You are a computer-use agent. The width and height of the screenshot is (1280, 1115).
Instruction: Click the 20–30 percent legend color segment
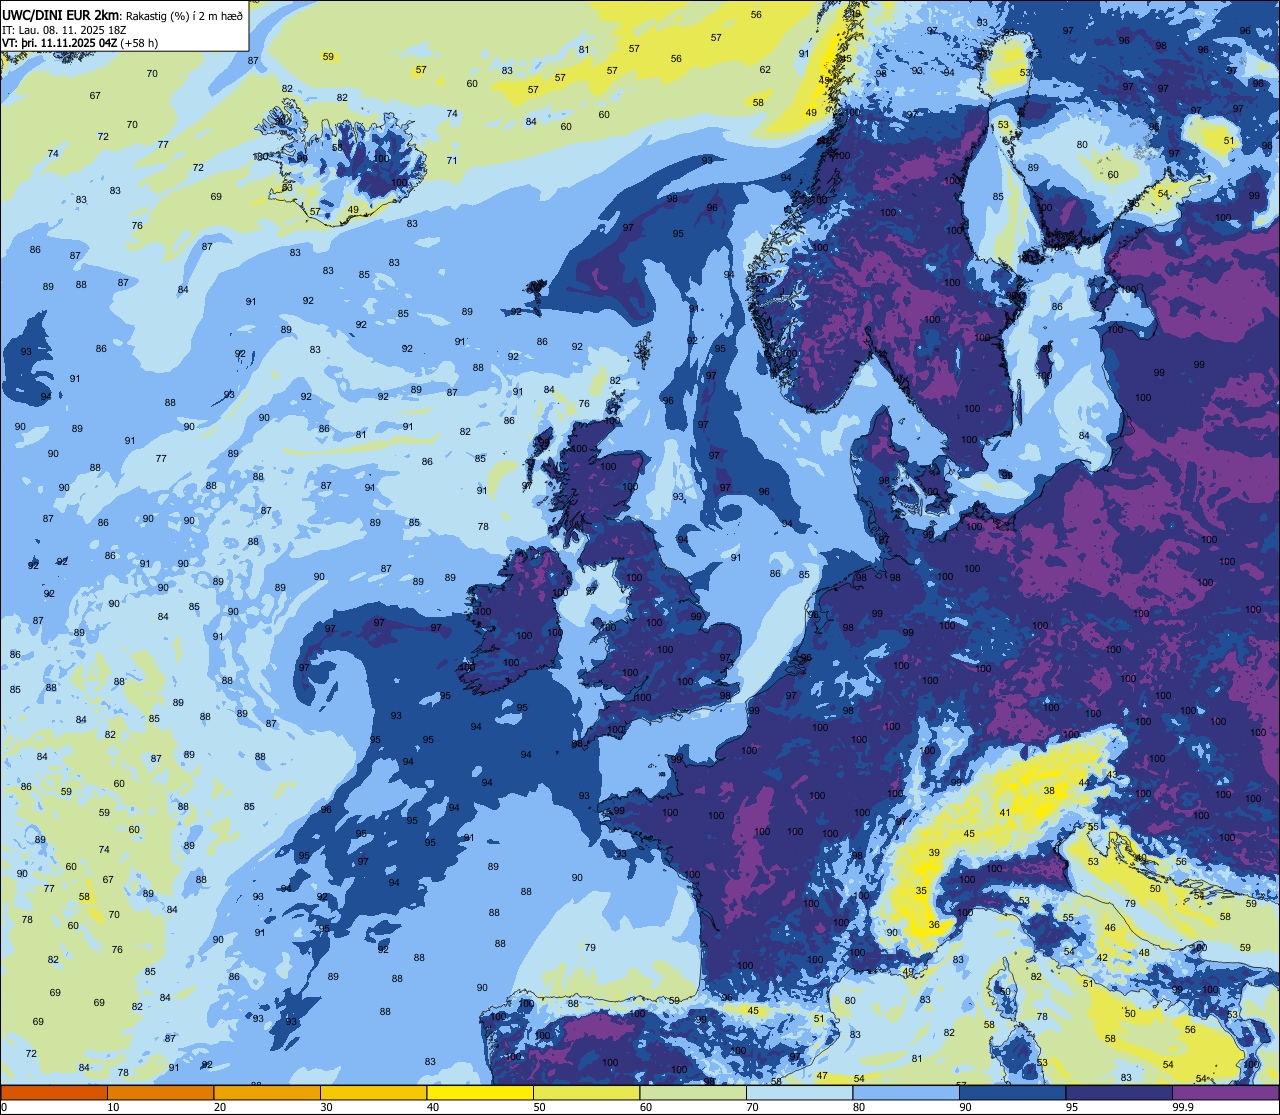pyautogui.click(x=267, y=1092)
